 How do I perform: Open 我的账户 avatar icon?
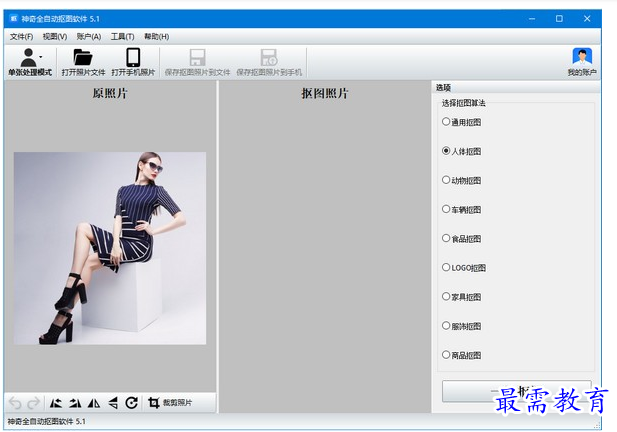coord(582,57)
